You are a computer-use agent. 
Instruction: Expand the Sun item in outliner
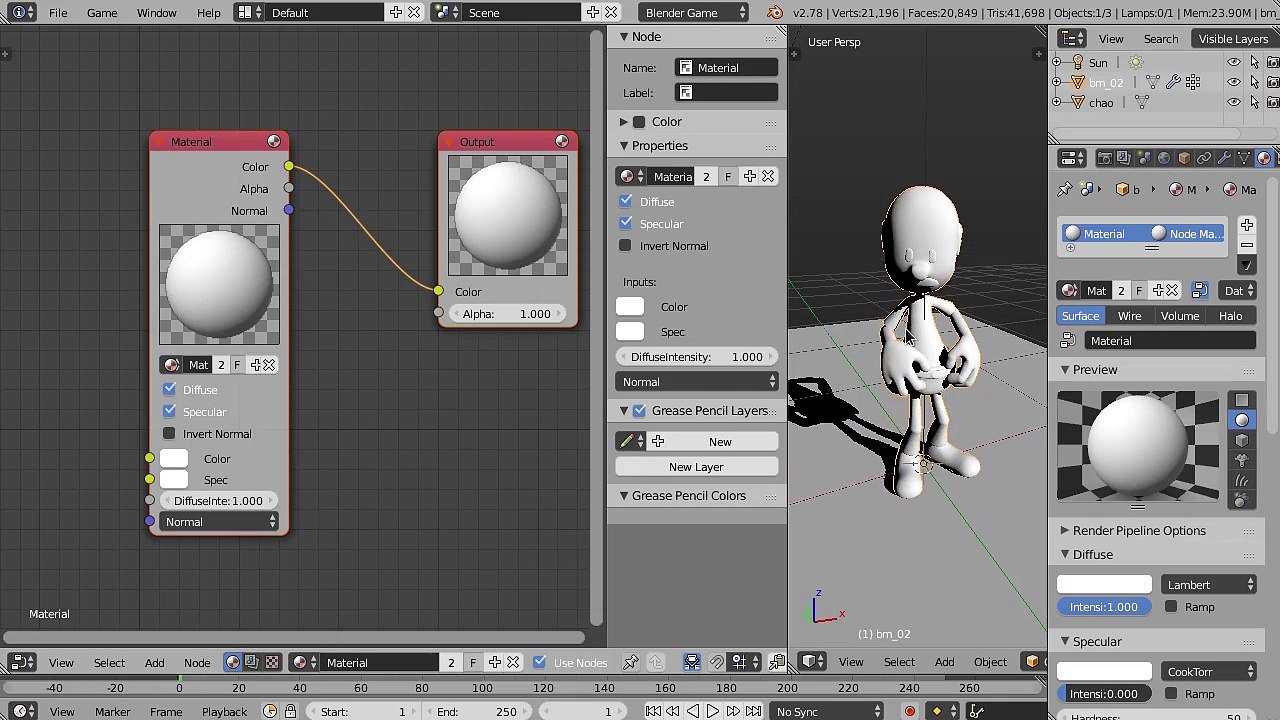click(x=1057, y=62)
